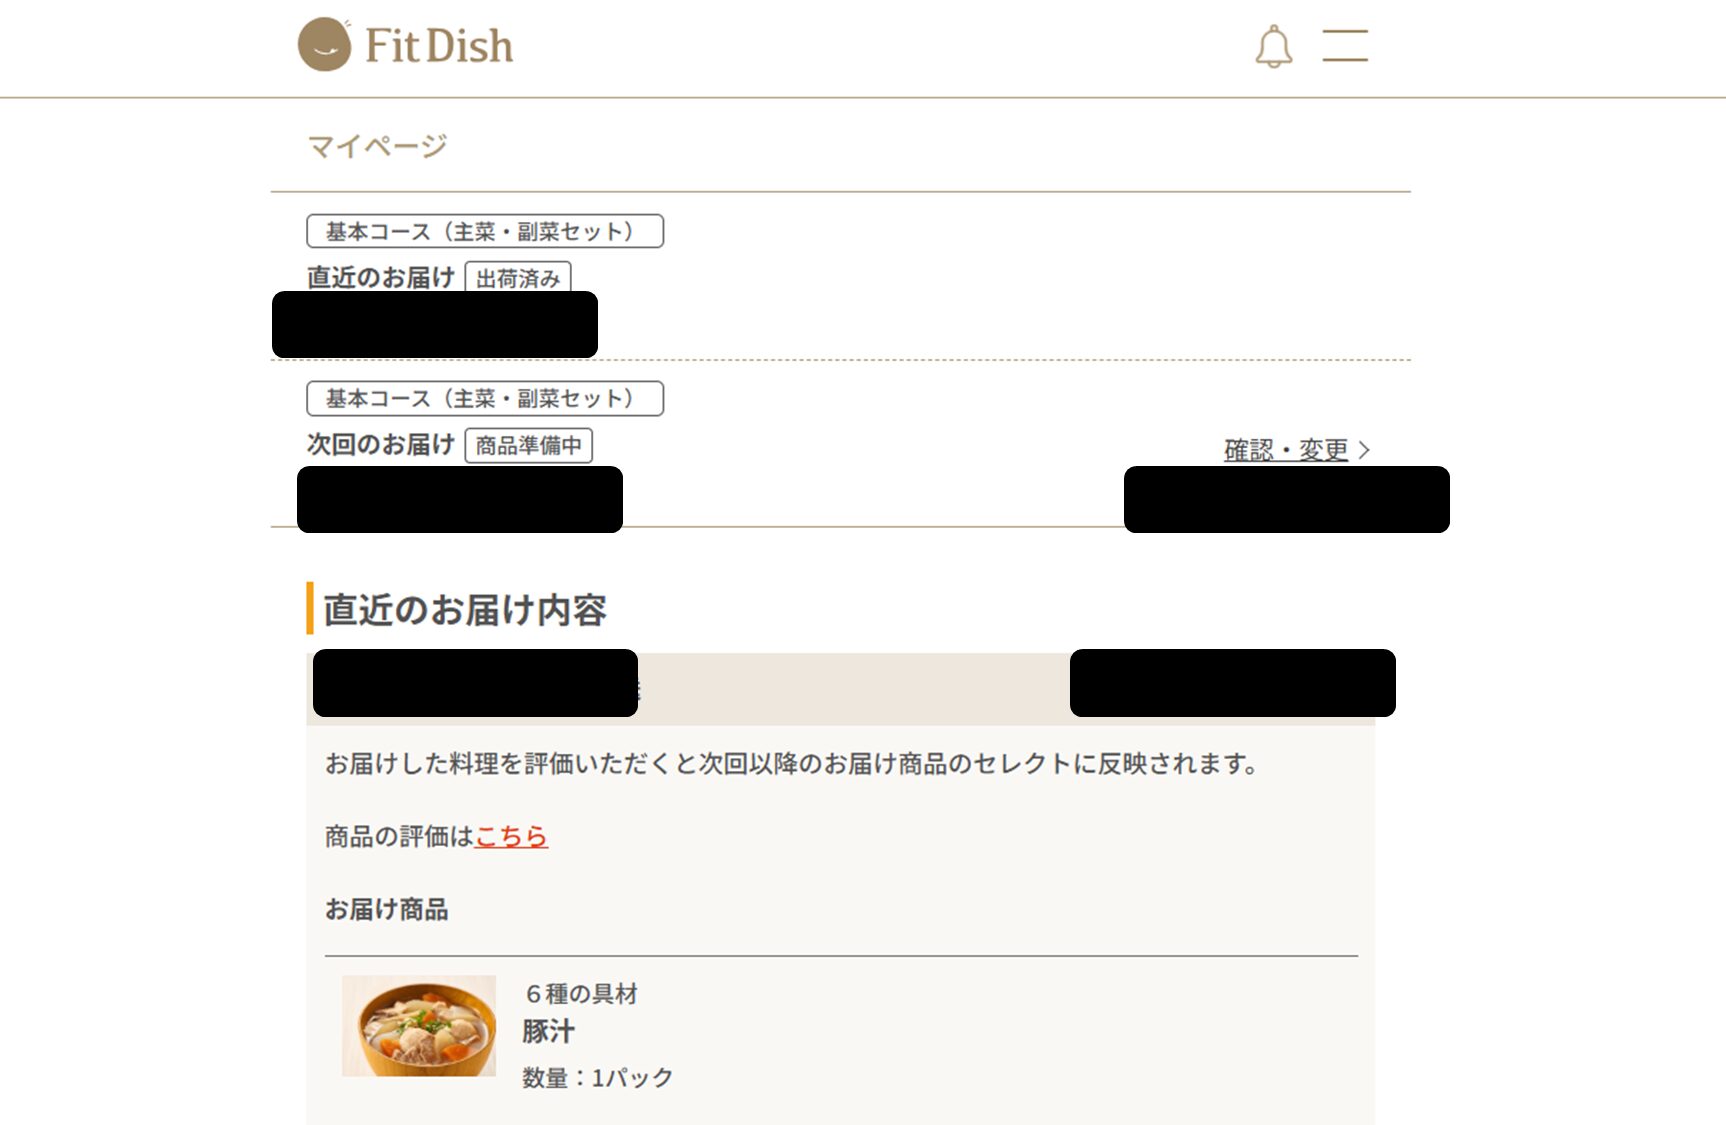The height and width of the screenshot is (1125, 1726).
Task: Open the hamburger menu
Action: click(x=1344, y=46)
